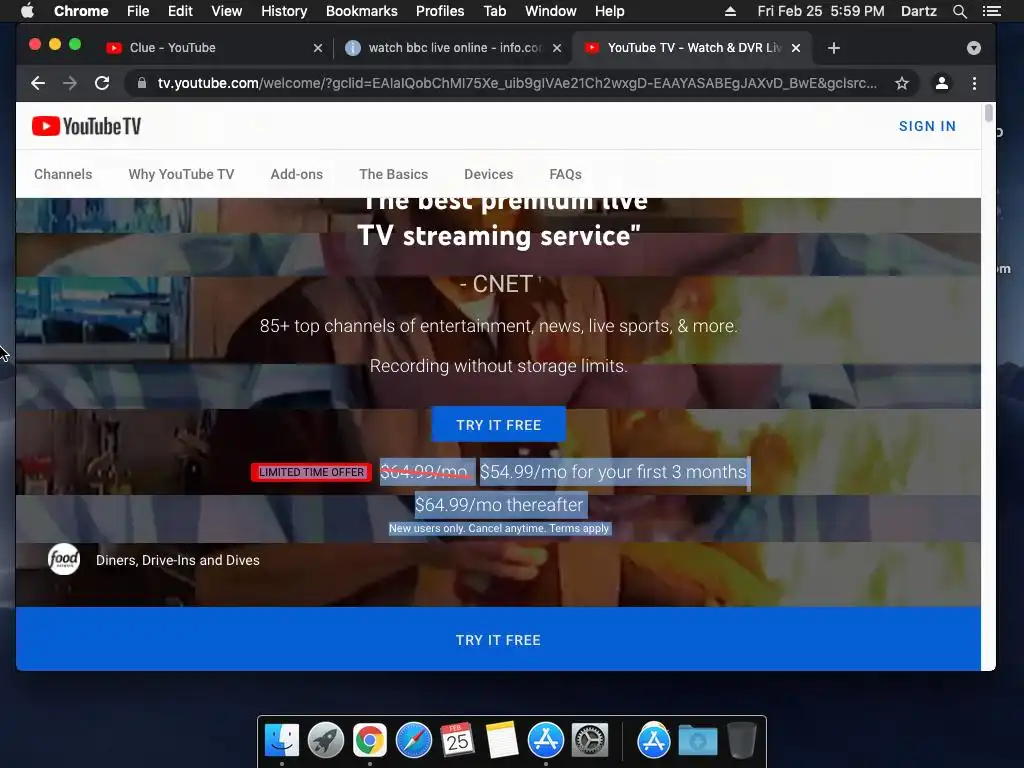This screenshot has width=1024, height=768.
Task: Click the browser forward arrow
Action: pyautogui.click(x=70, y=83)
